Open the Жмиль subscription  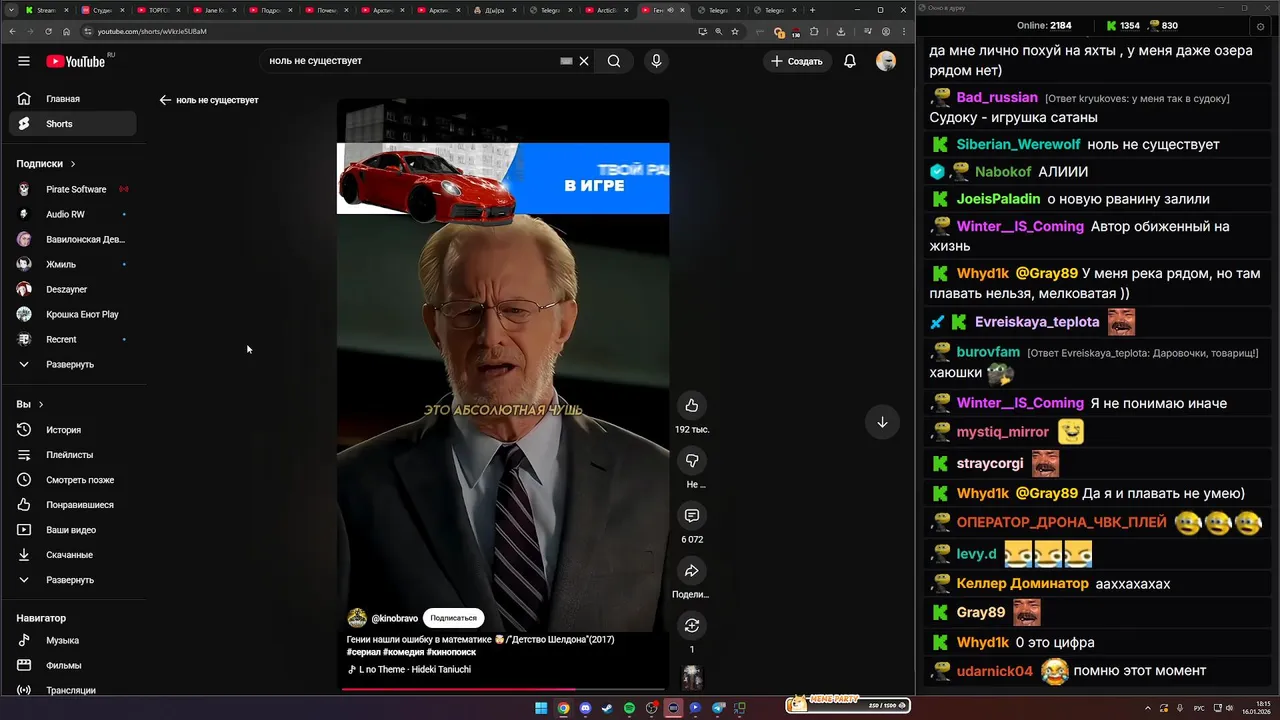point(72,264)
